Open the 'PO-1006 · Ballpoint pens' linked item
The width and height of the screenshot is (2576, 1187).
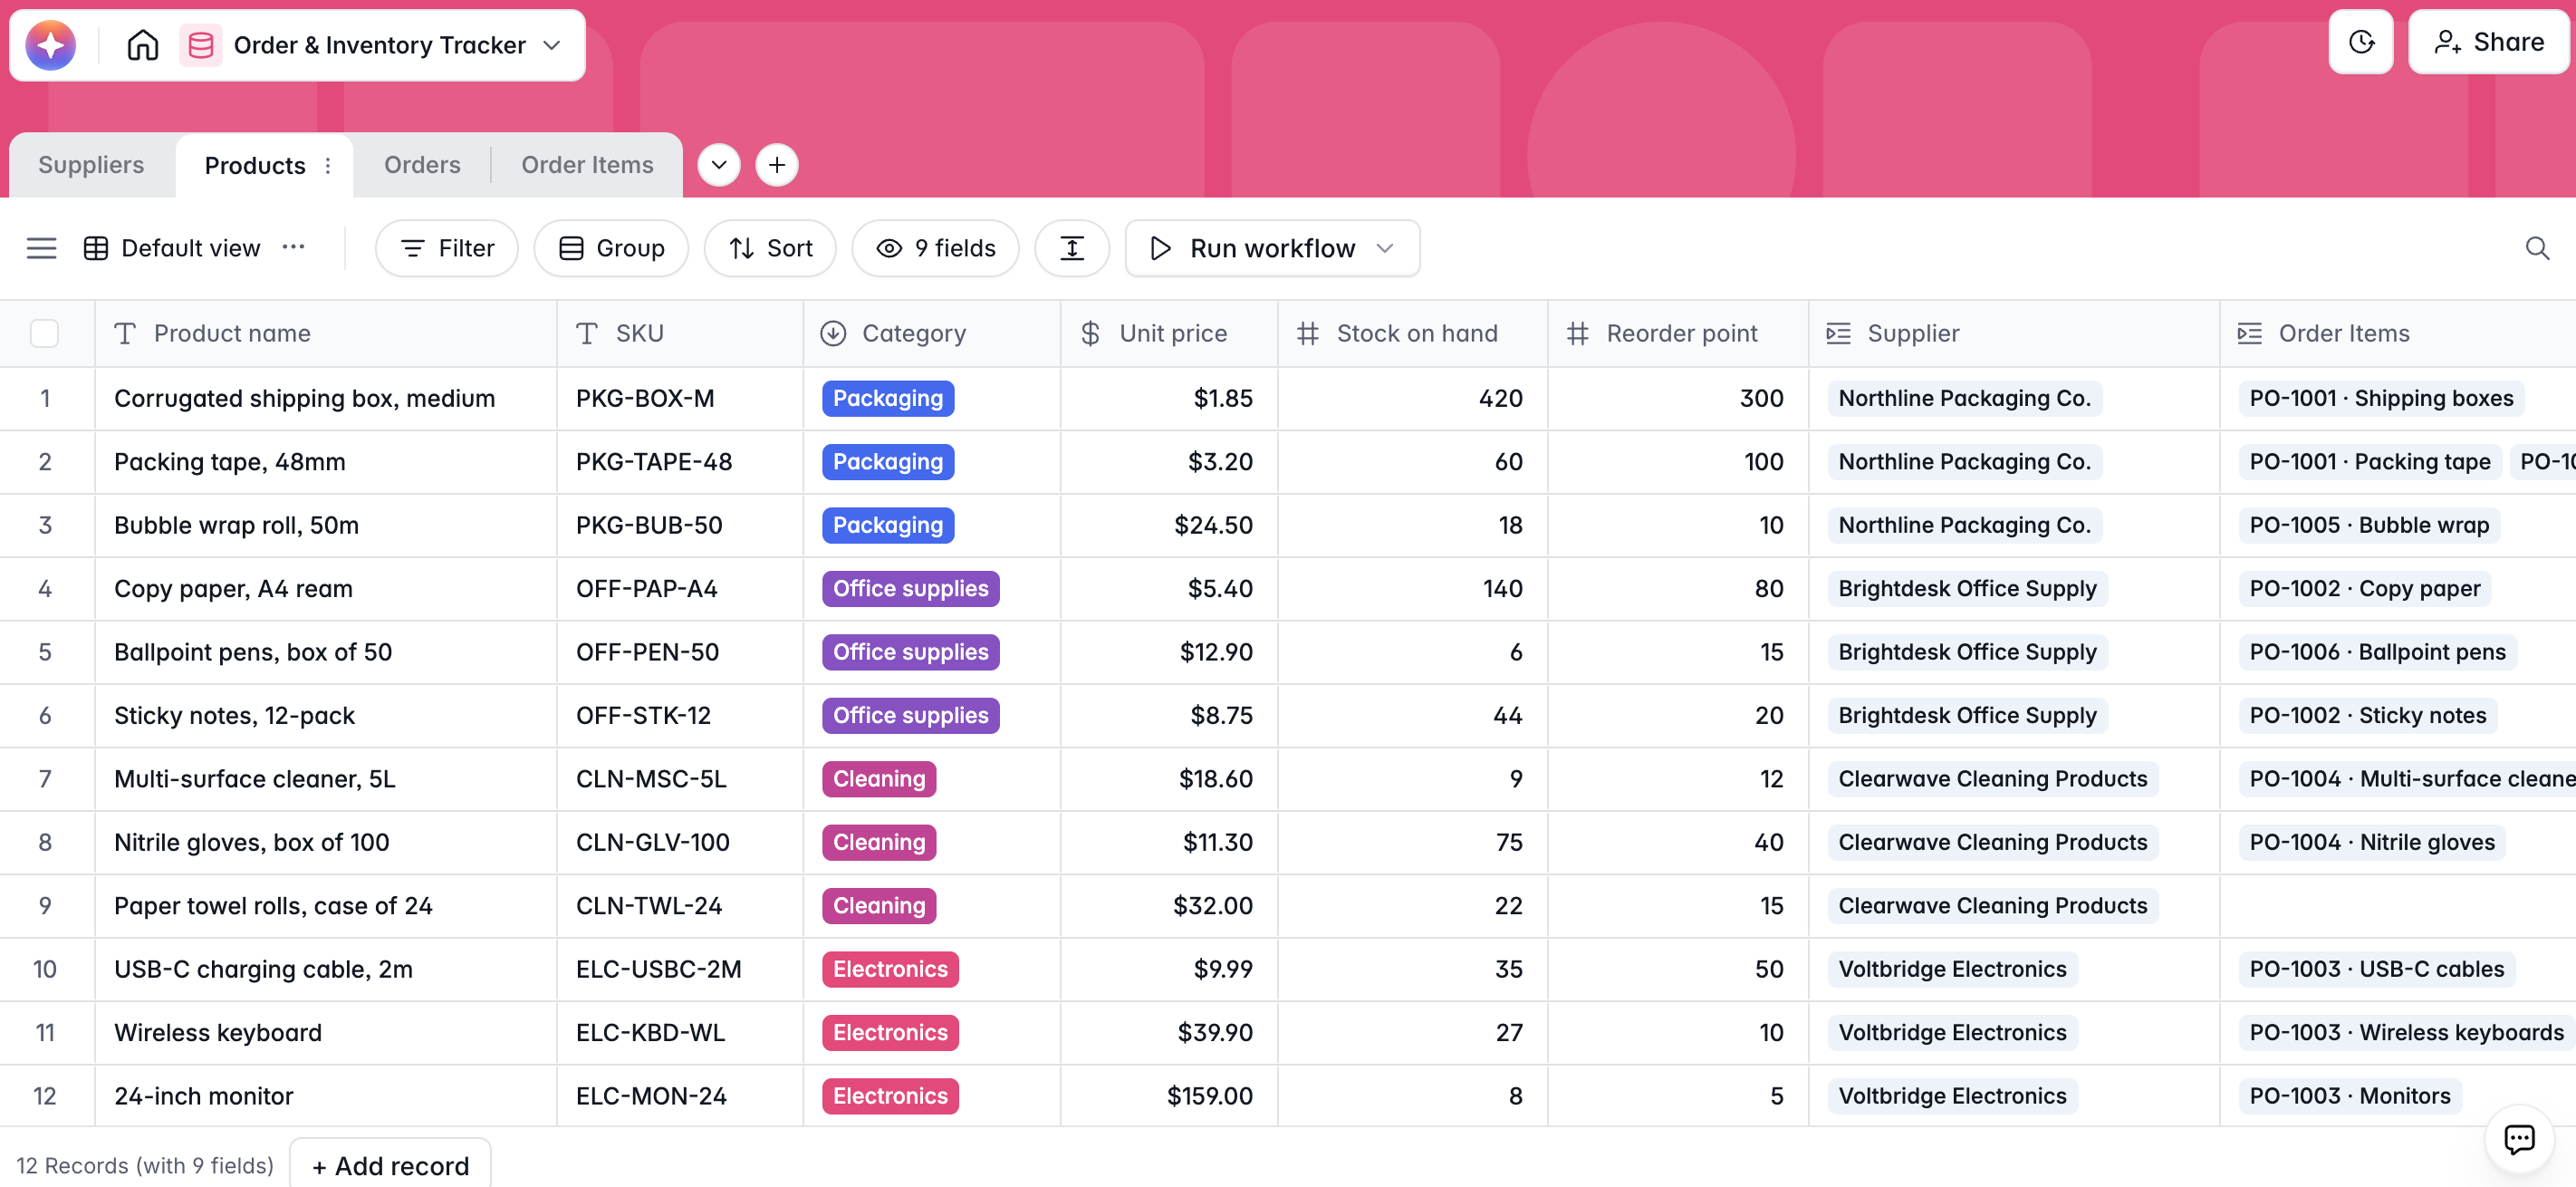2377,652
